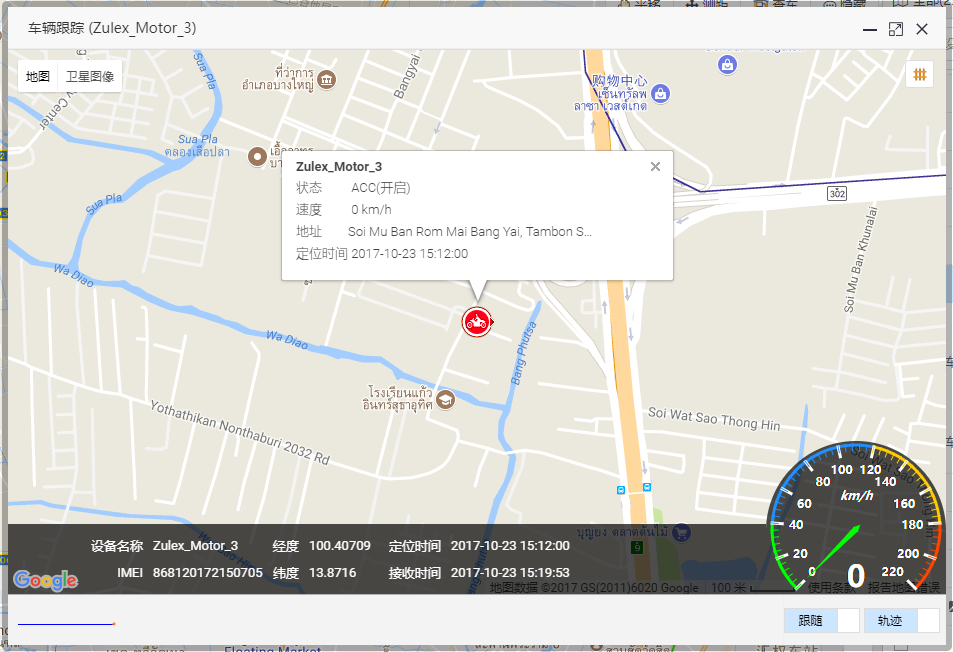Image resolution: width=953 pixels, height=652 pixels.
Task: Click the 接收时间 value 2017-10-23 15:19:53
Action: point(510,572)
